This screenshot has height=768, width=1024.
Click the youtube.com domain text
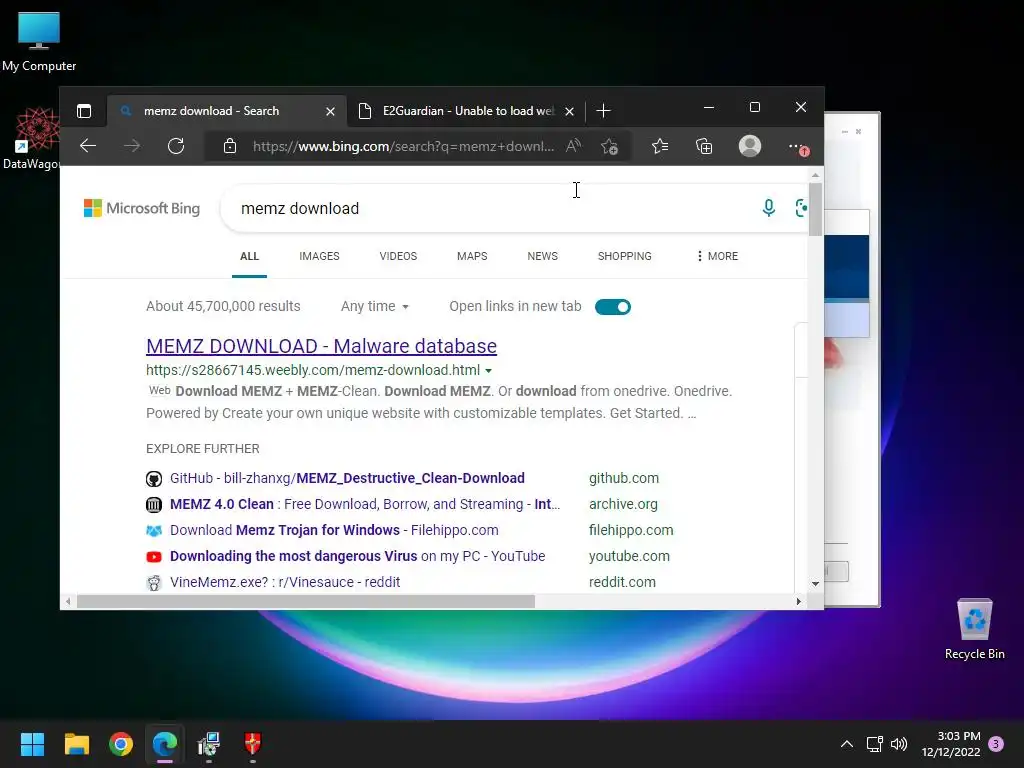(x=629, y=556)
